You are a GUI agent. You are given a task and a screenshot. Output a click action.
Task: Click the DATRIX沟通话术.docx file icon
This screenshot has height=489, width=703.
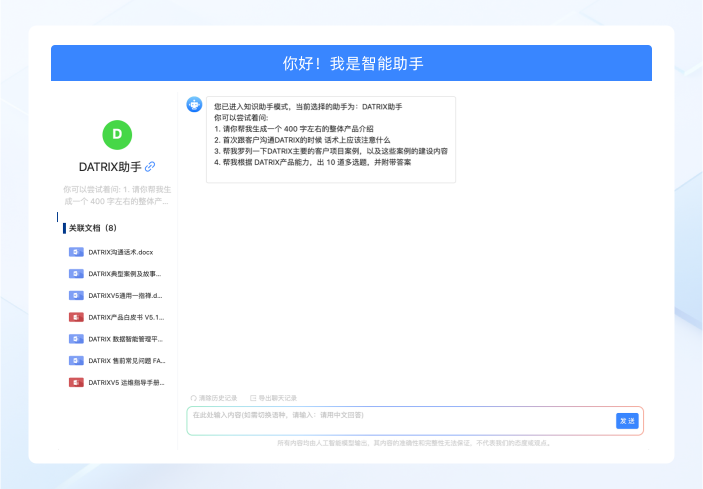pyautogui.click(x=76, y=252)
